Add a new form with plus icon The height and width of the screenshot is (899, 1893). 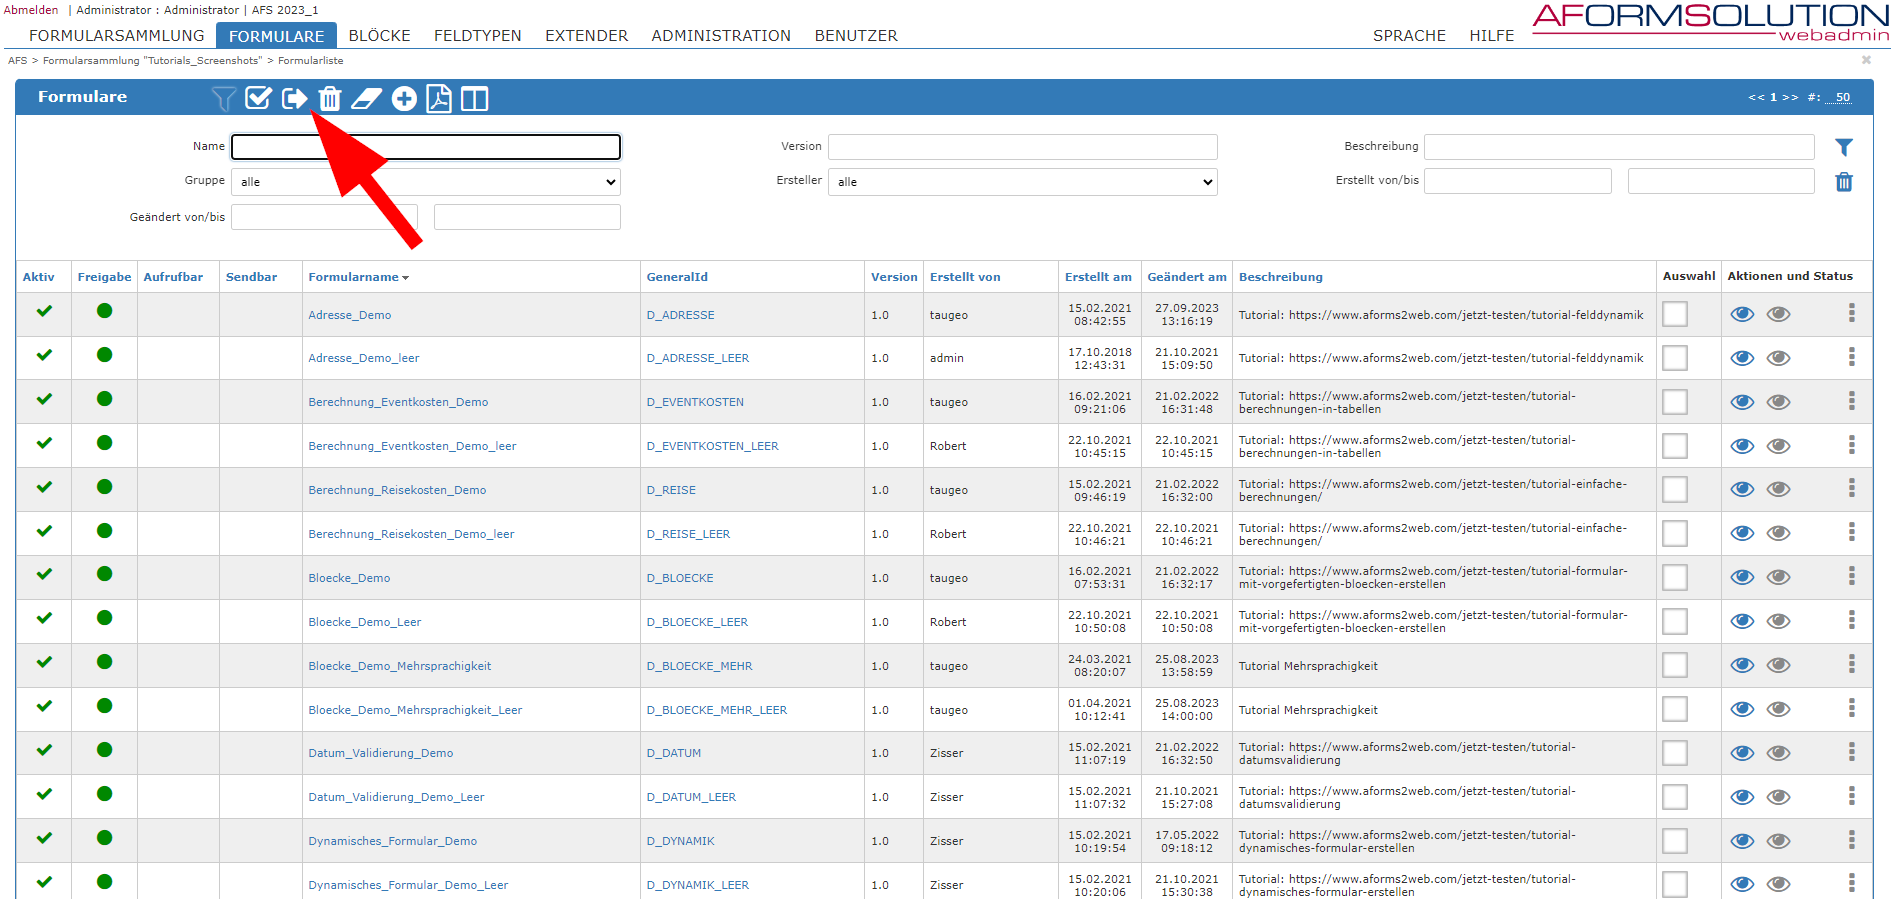tap(404, 98)
